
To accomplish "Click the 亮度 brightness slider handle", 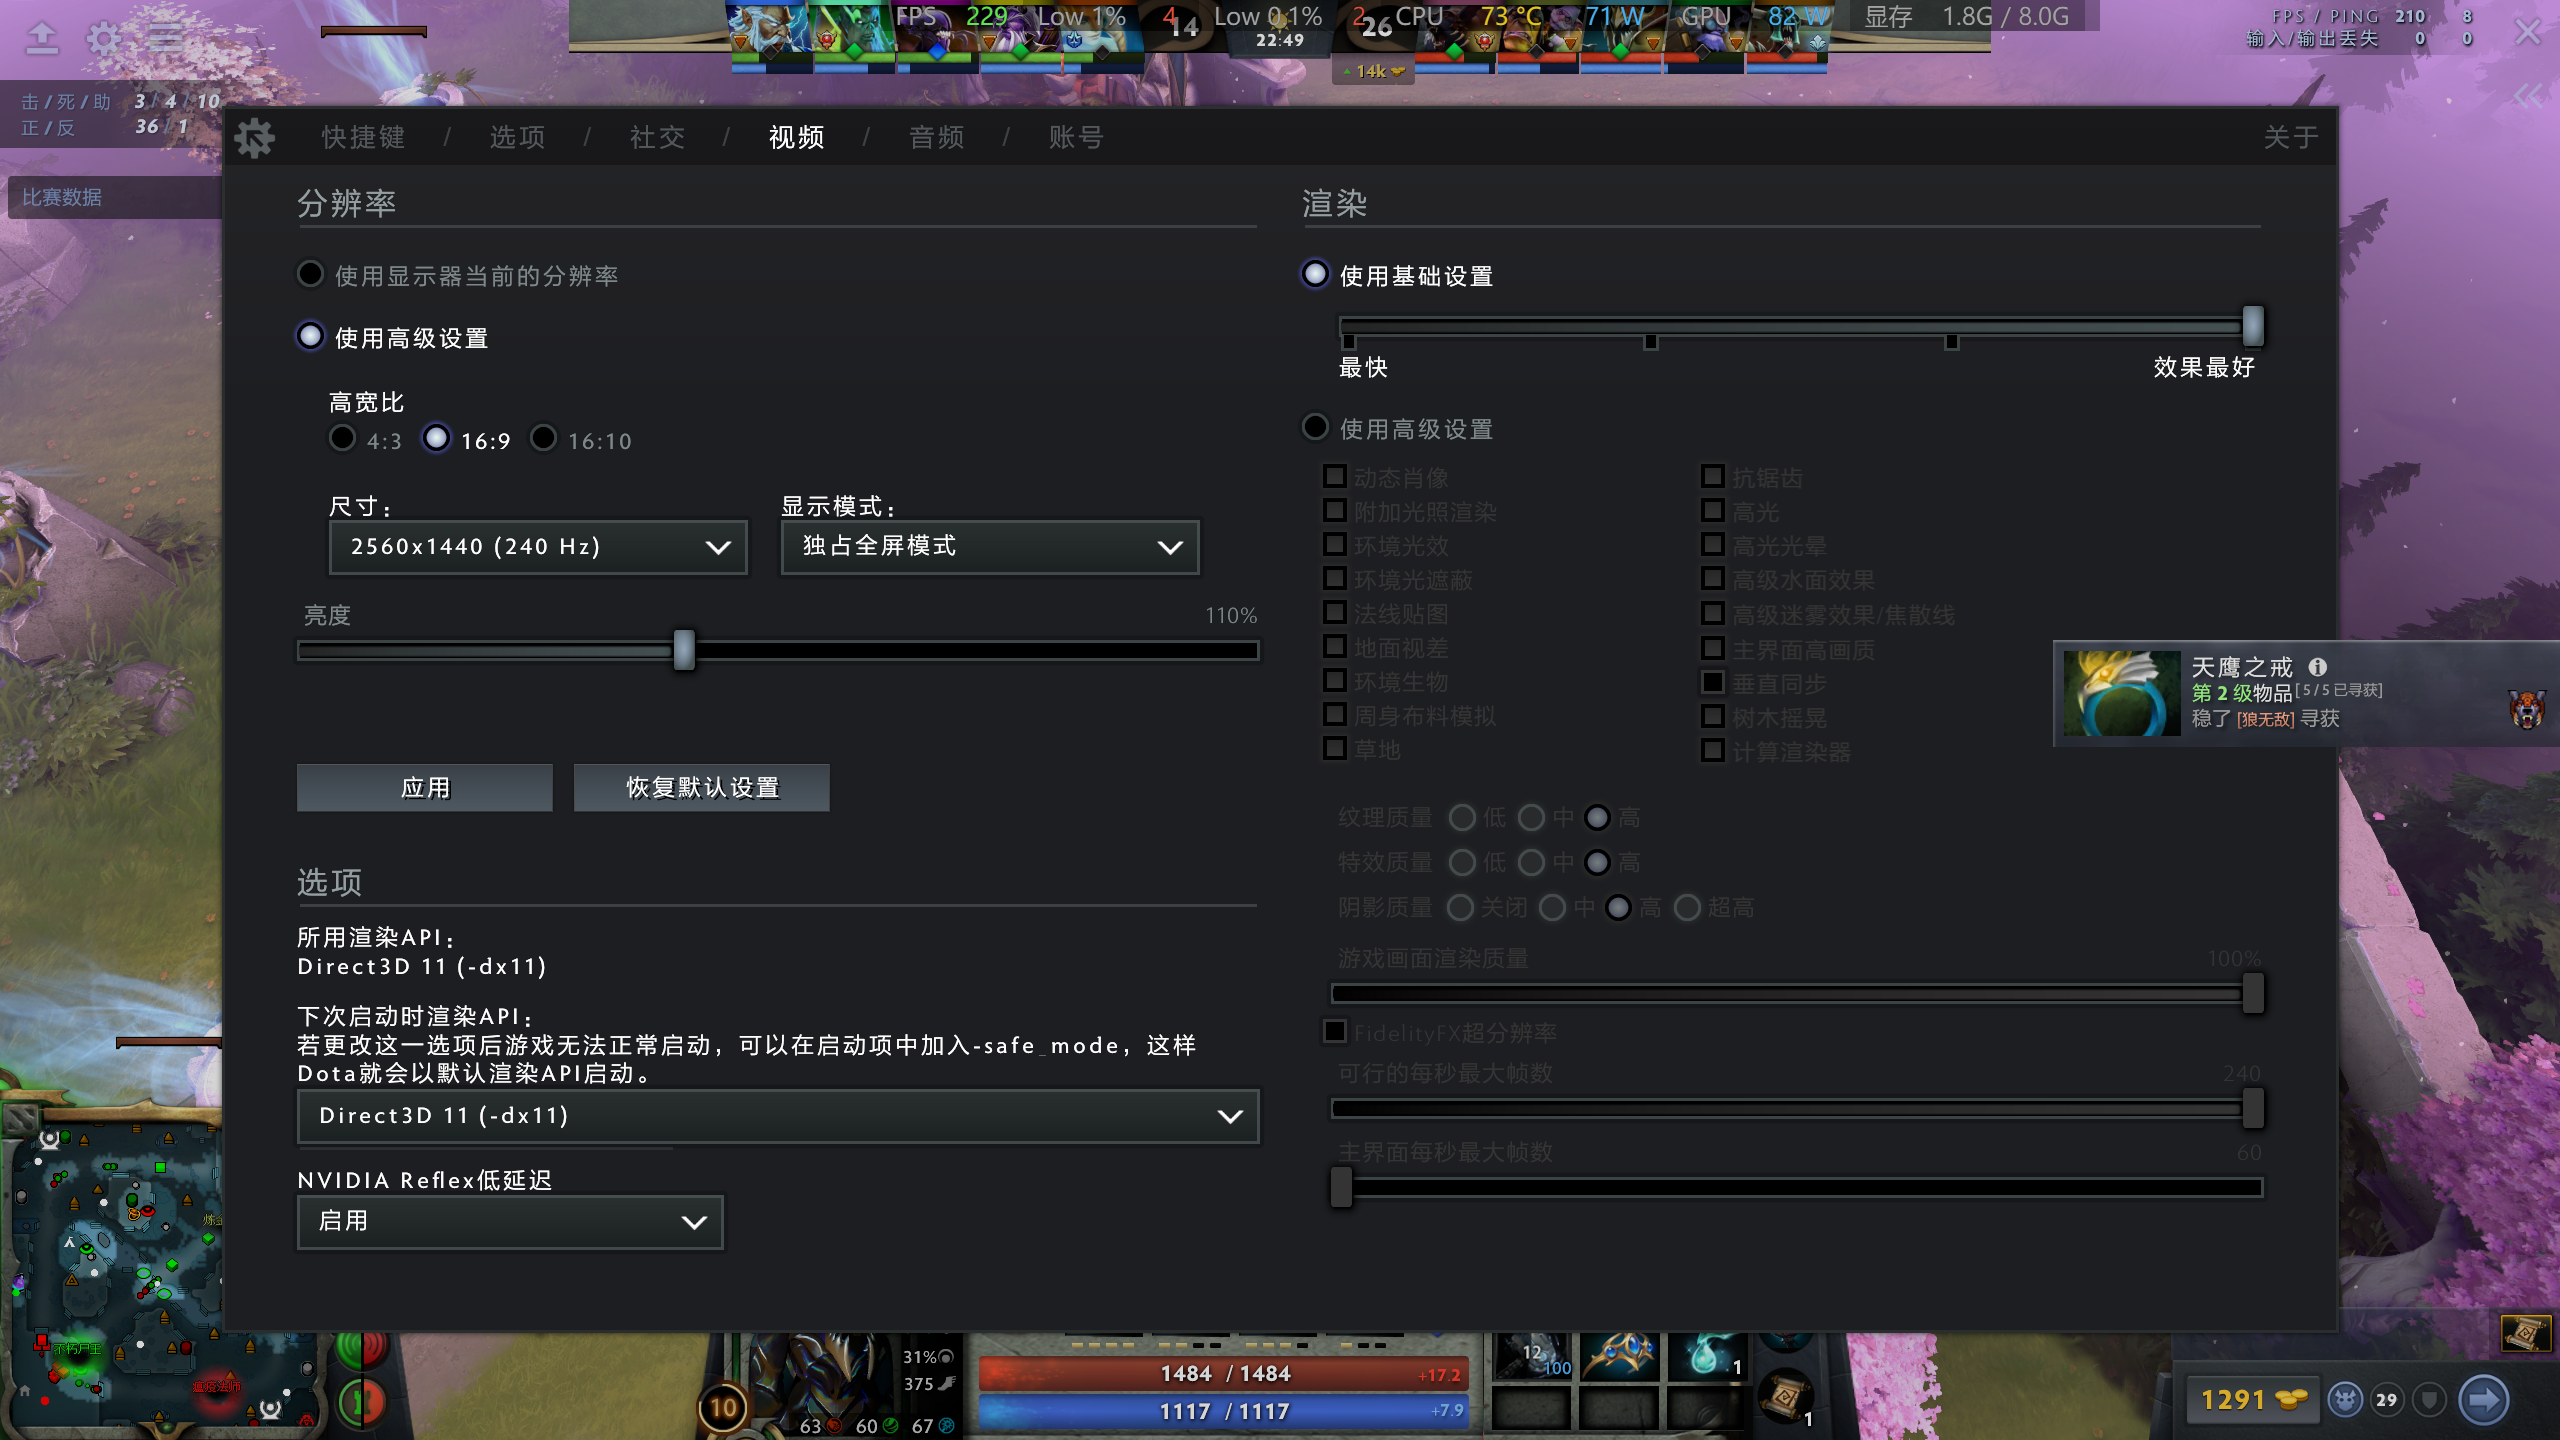I will point(684,650).
